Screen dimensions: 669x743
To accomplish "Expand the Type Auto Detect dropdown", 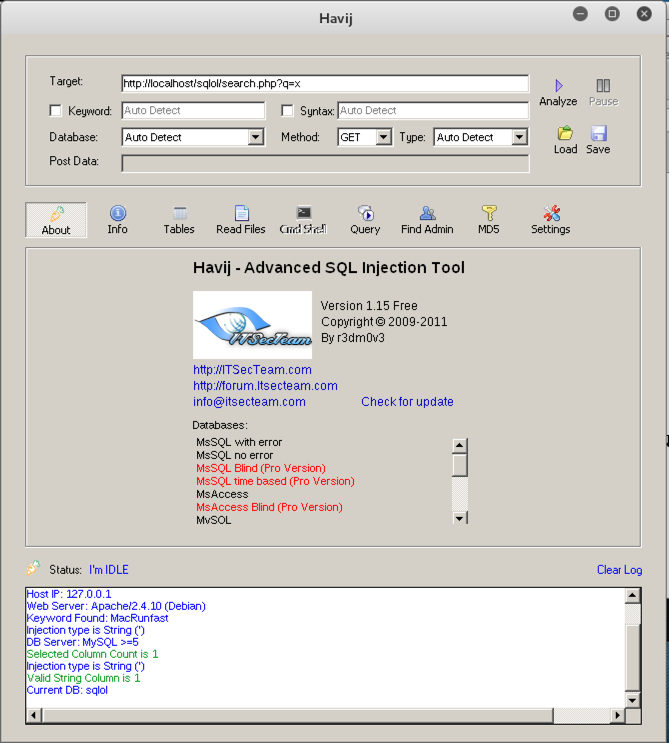I will 520,137.
